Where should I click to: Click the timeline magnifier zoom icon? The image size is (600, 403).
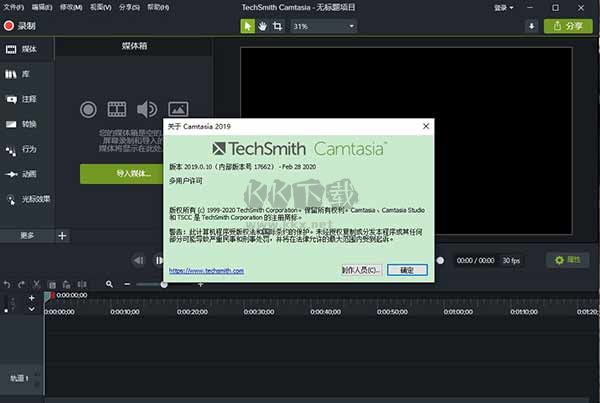click(x=109, y=284)
